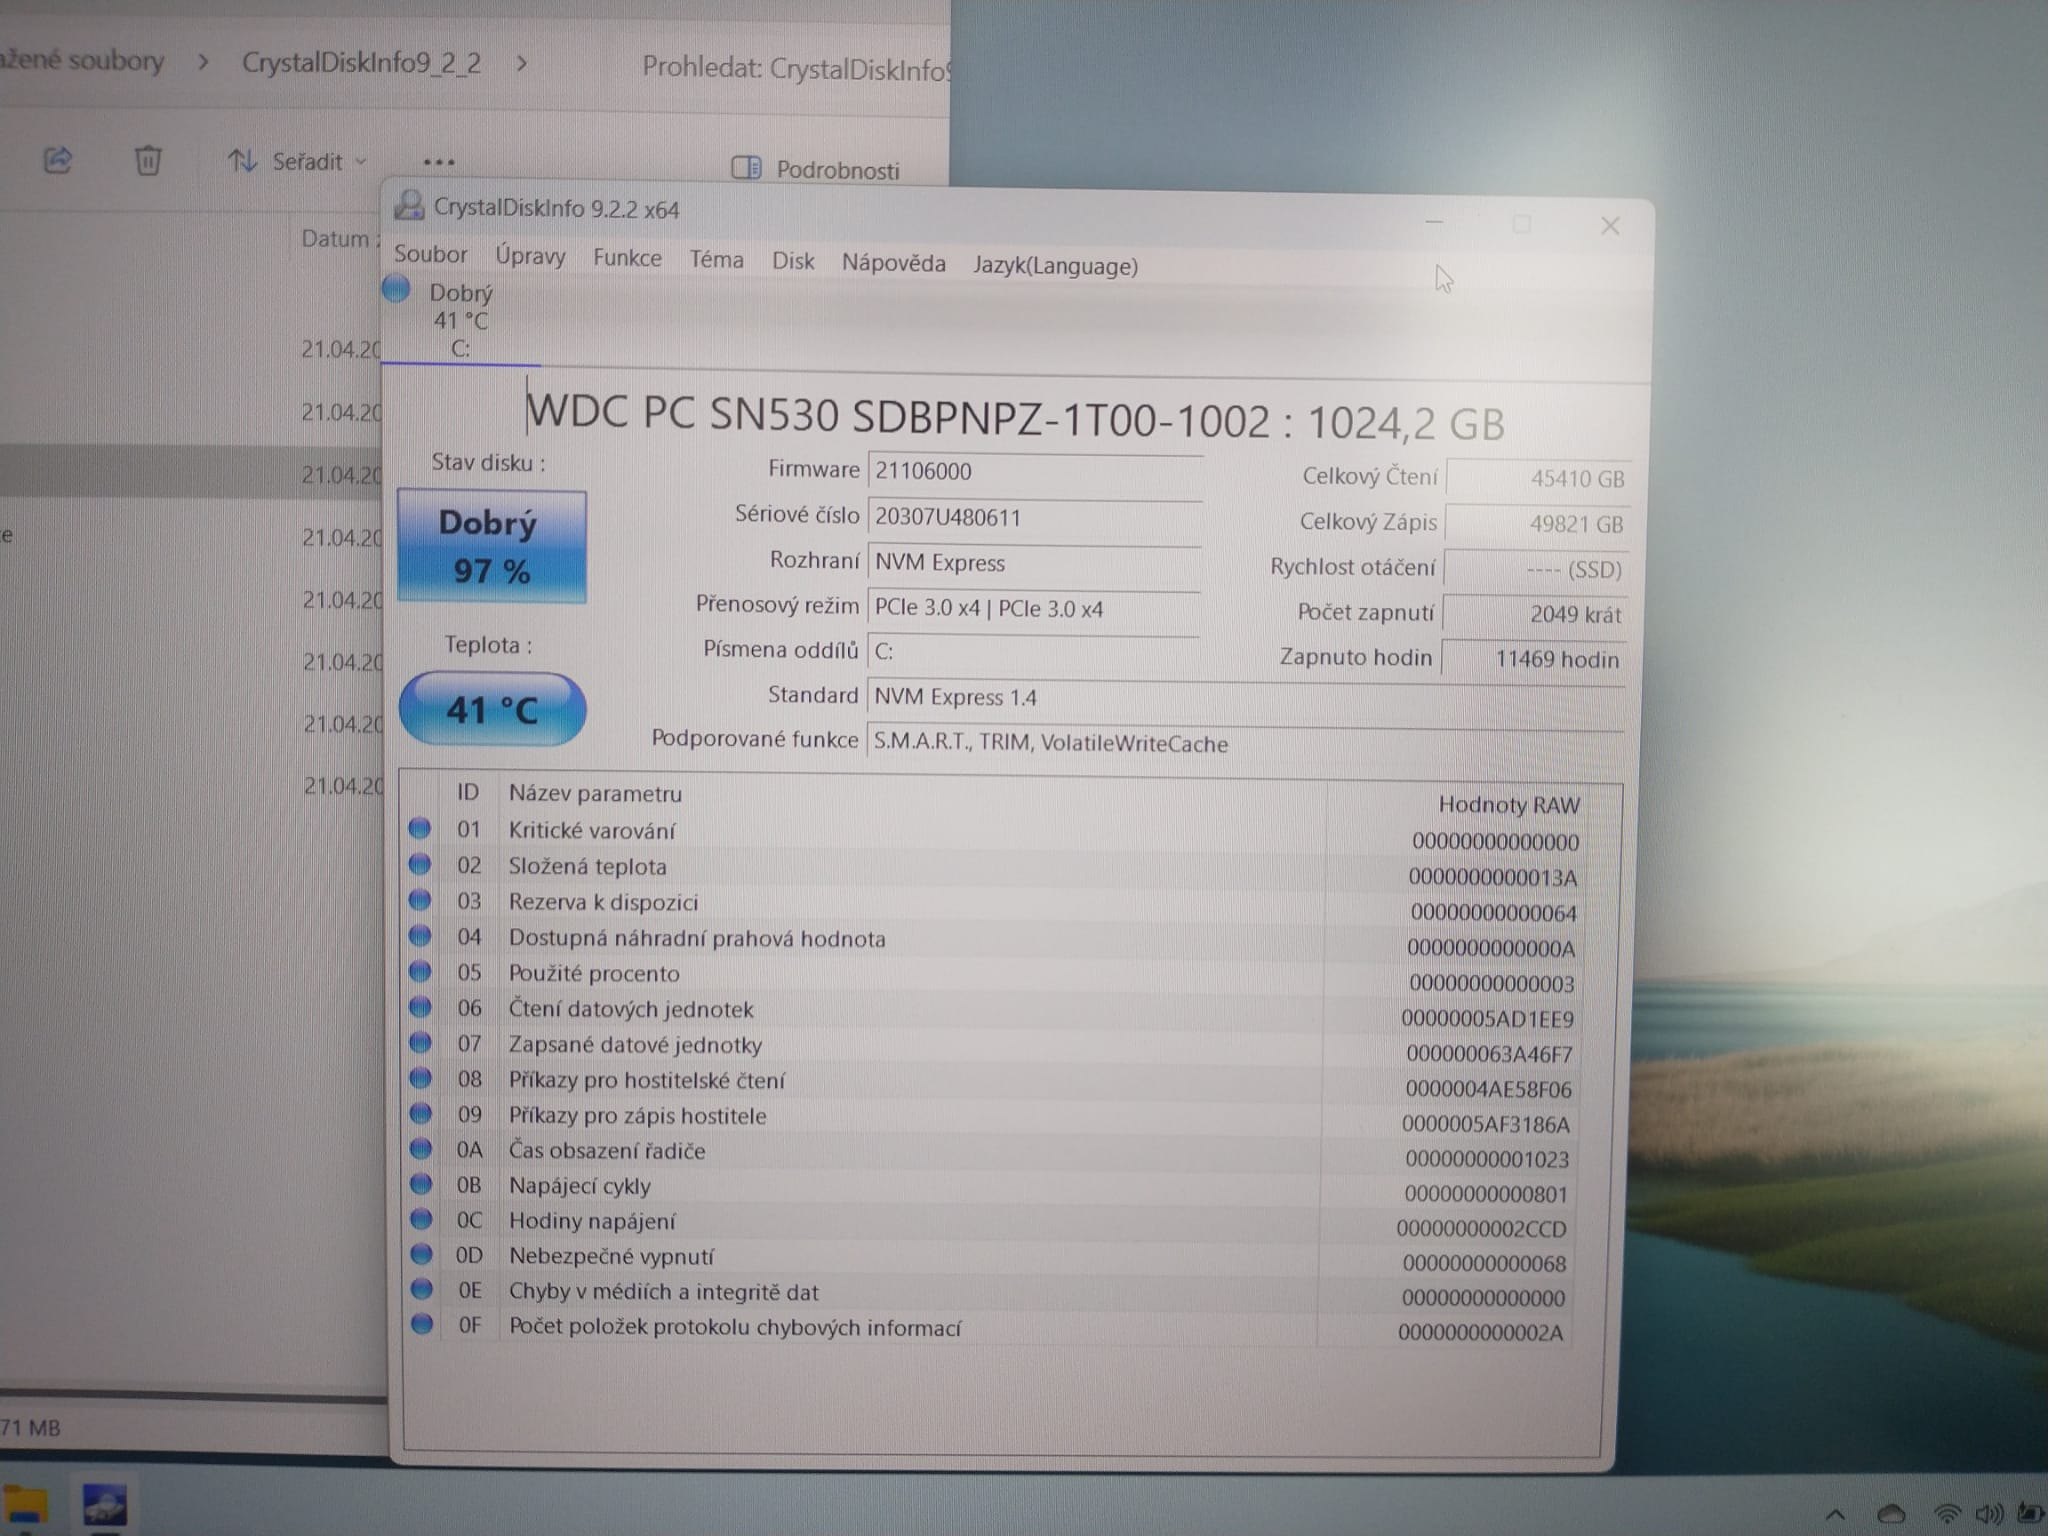Open the Téma menu

click(716, 260)
